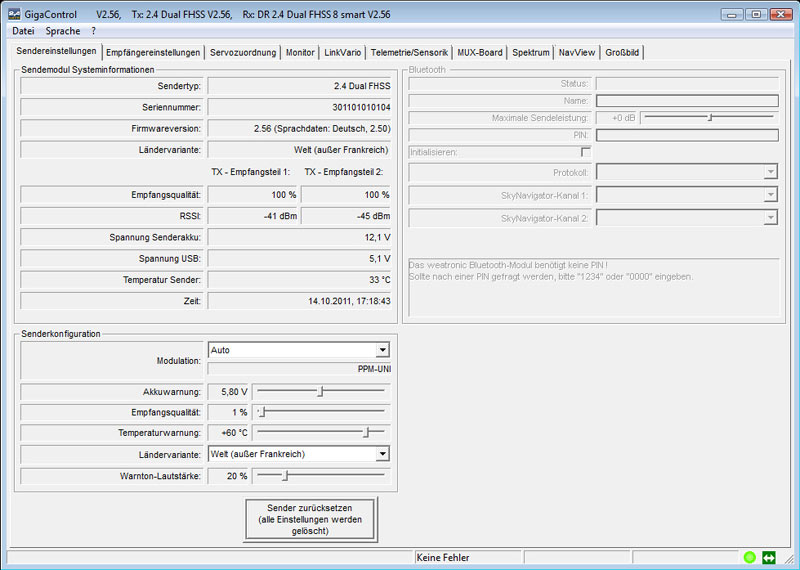800x570 pixels.
Task: Toggle the Initialisieren checkbox
Action: tap(586, 152)
